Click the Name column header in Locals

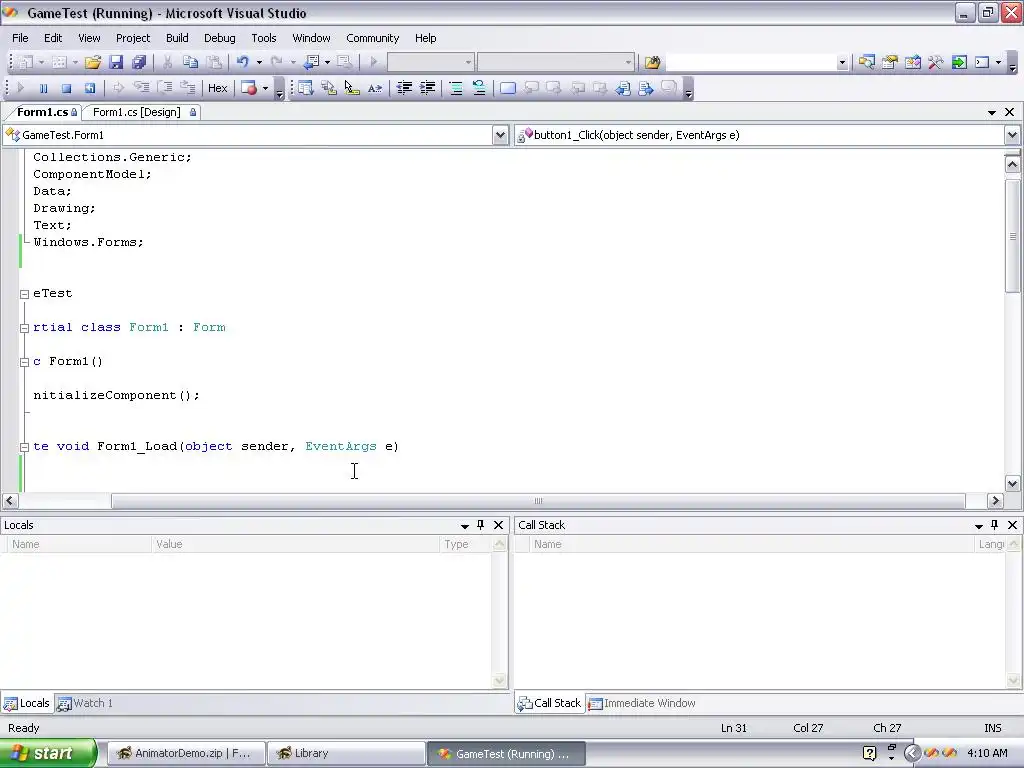click(77, 544)
